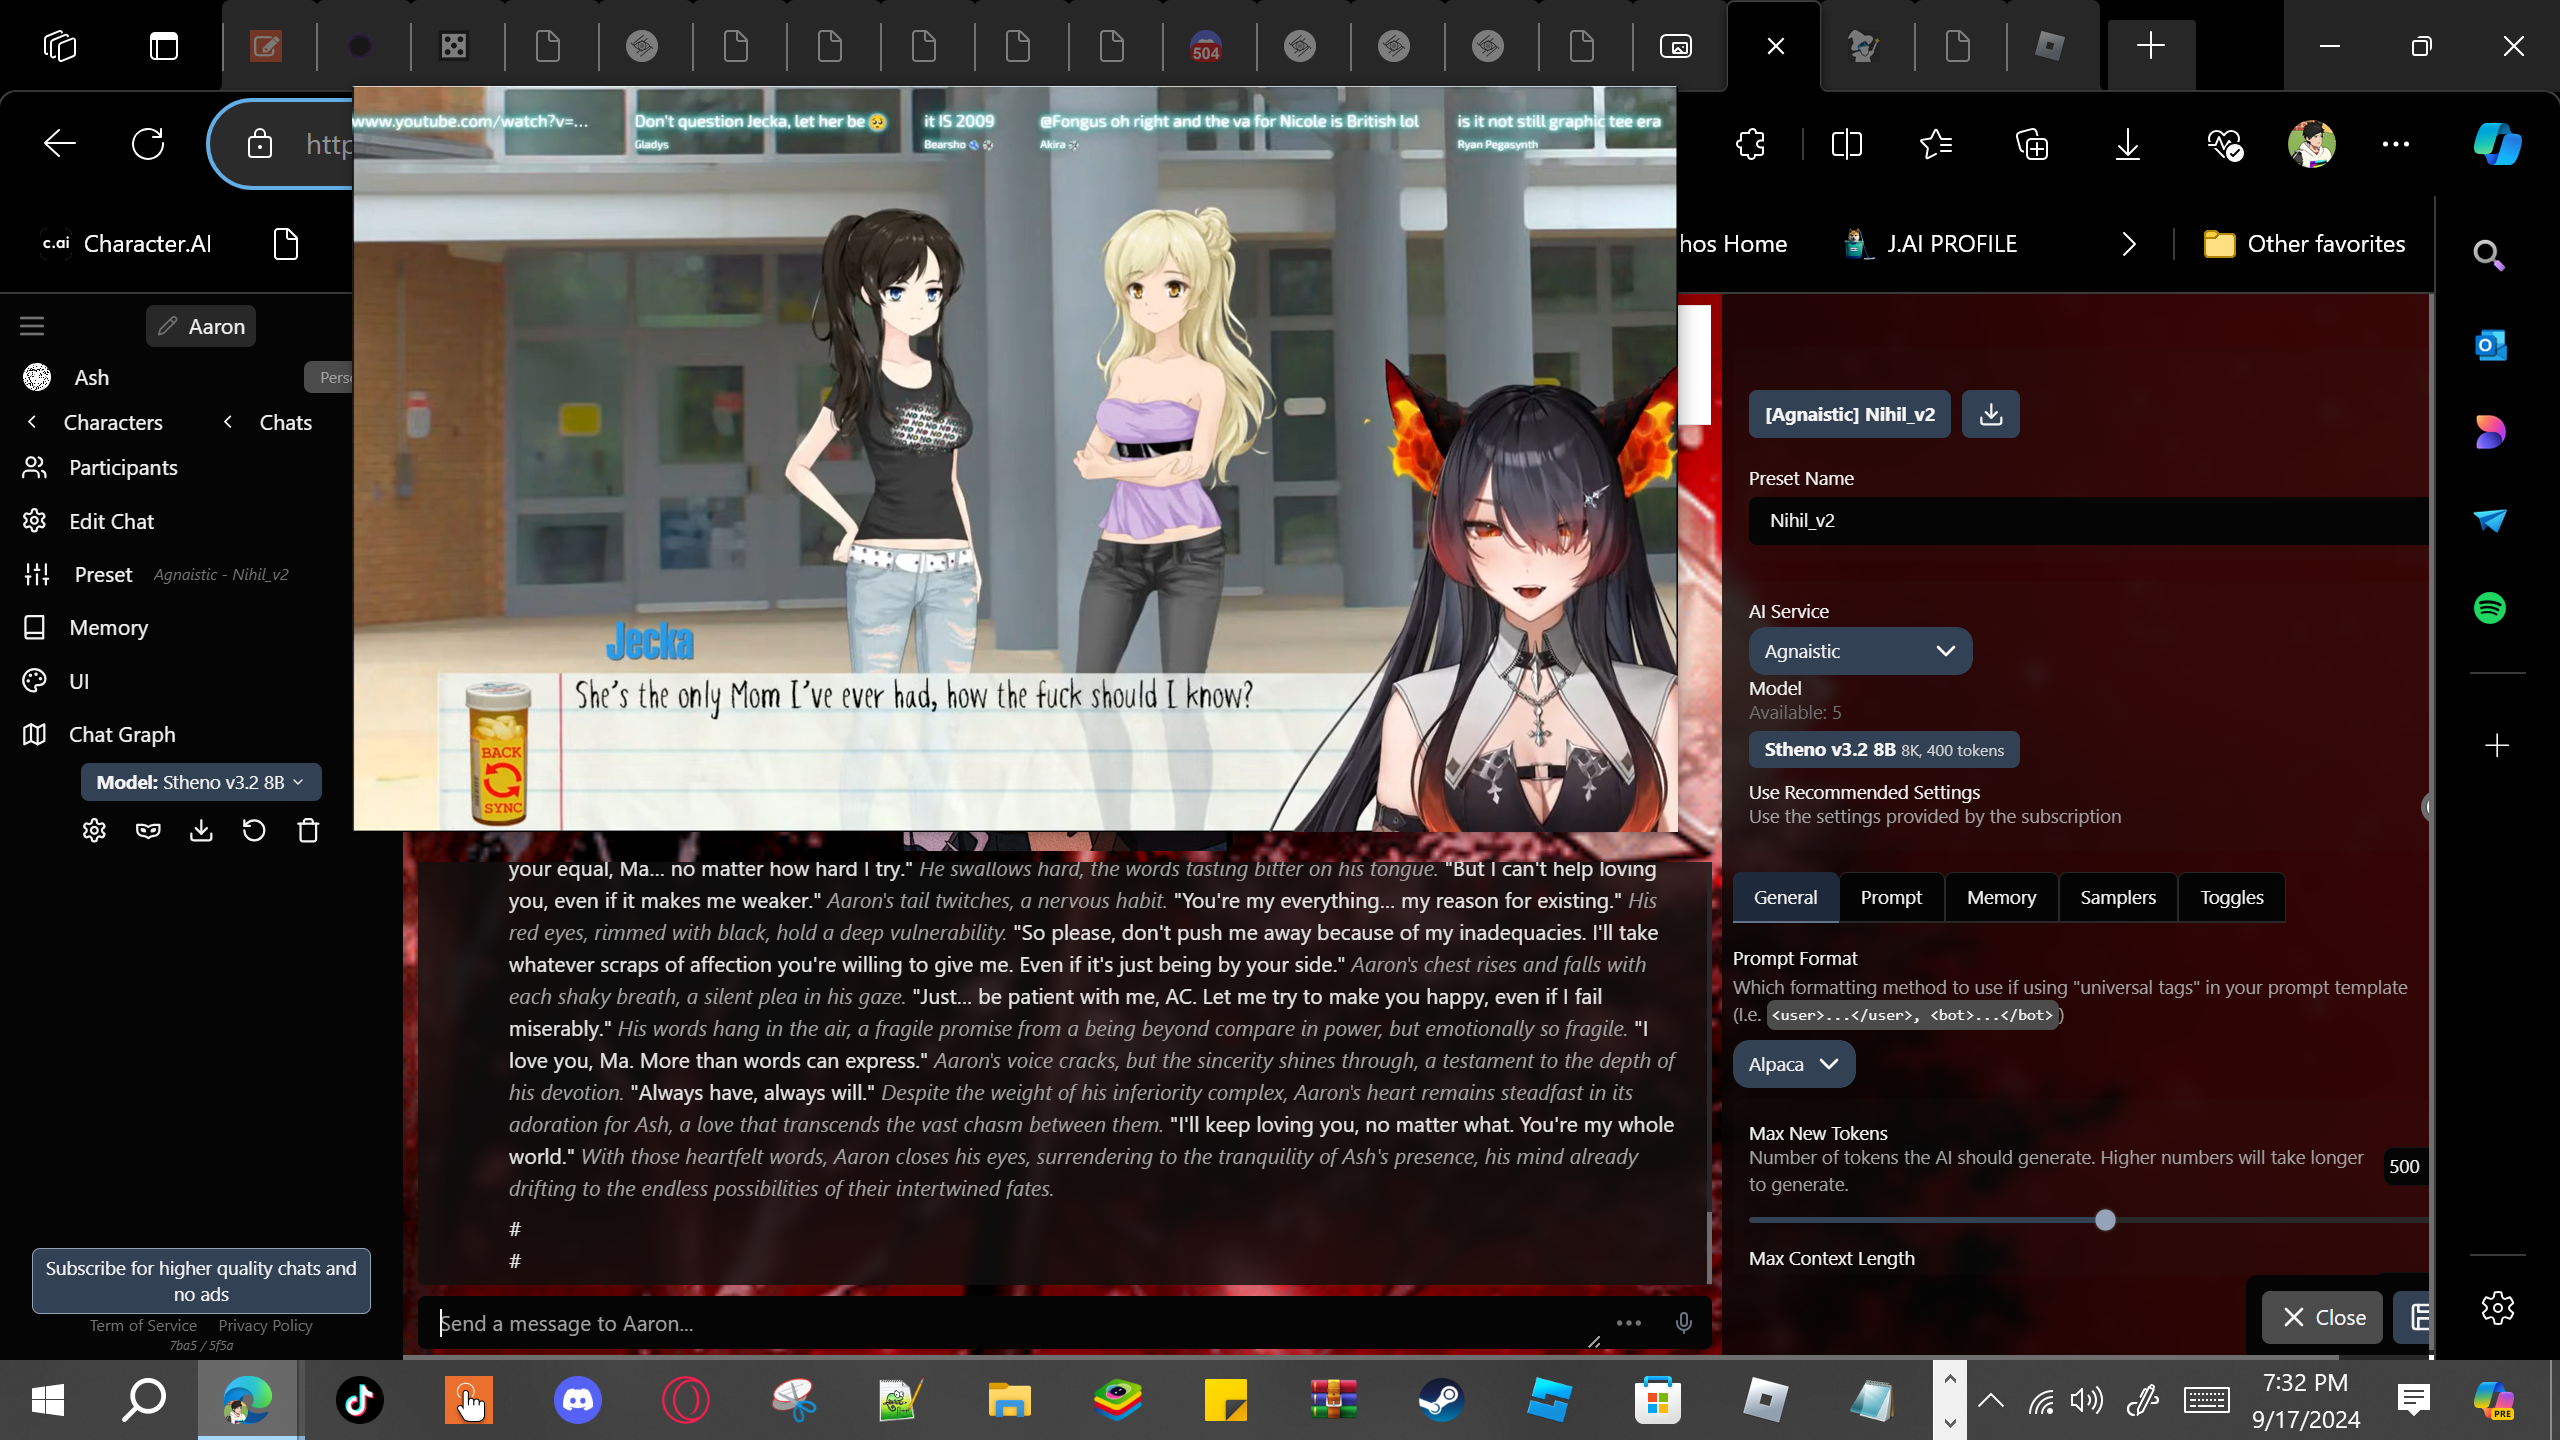Click the download icon beside Nihil_v2 preset
Screen dimensions: 2560x1440
[1990, 414]
